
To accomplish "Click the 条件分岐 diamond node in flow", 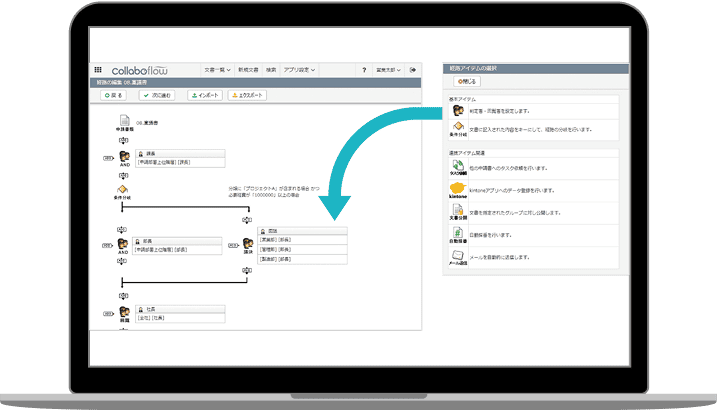I will click(123, 188).
